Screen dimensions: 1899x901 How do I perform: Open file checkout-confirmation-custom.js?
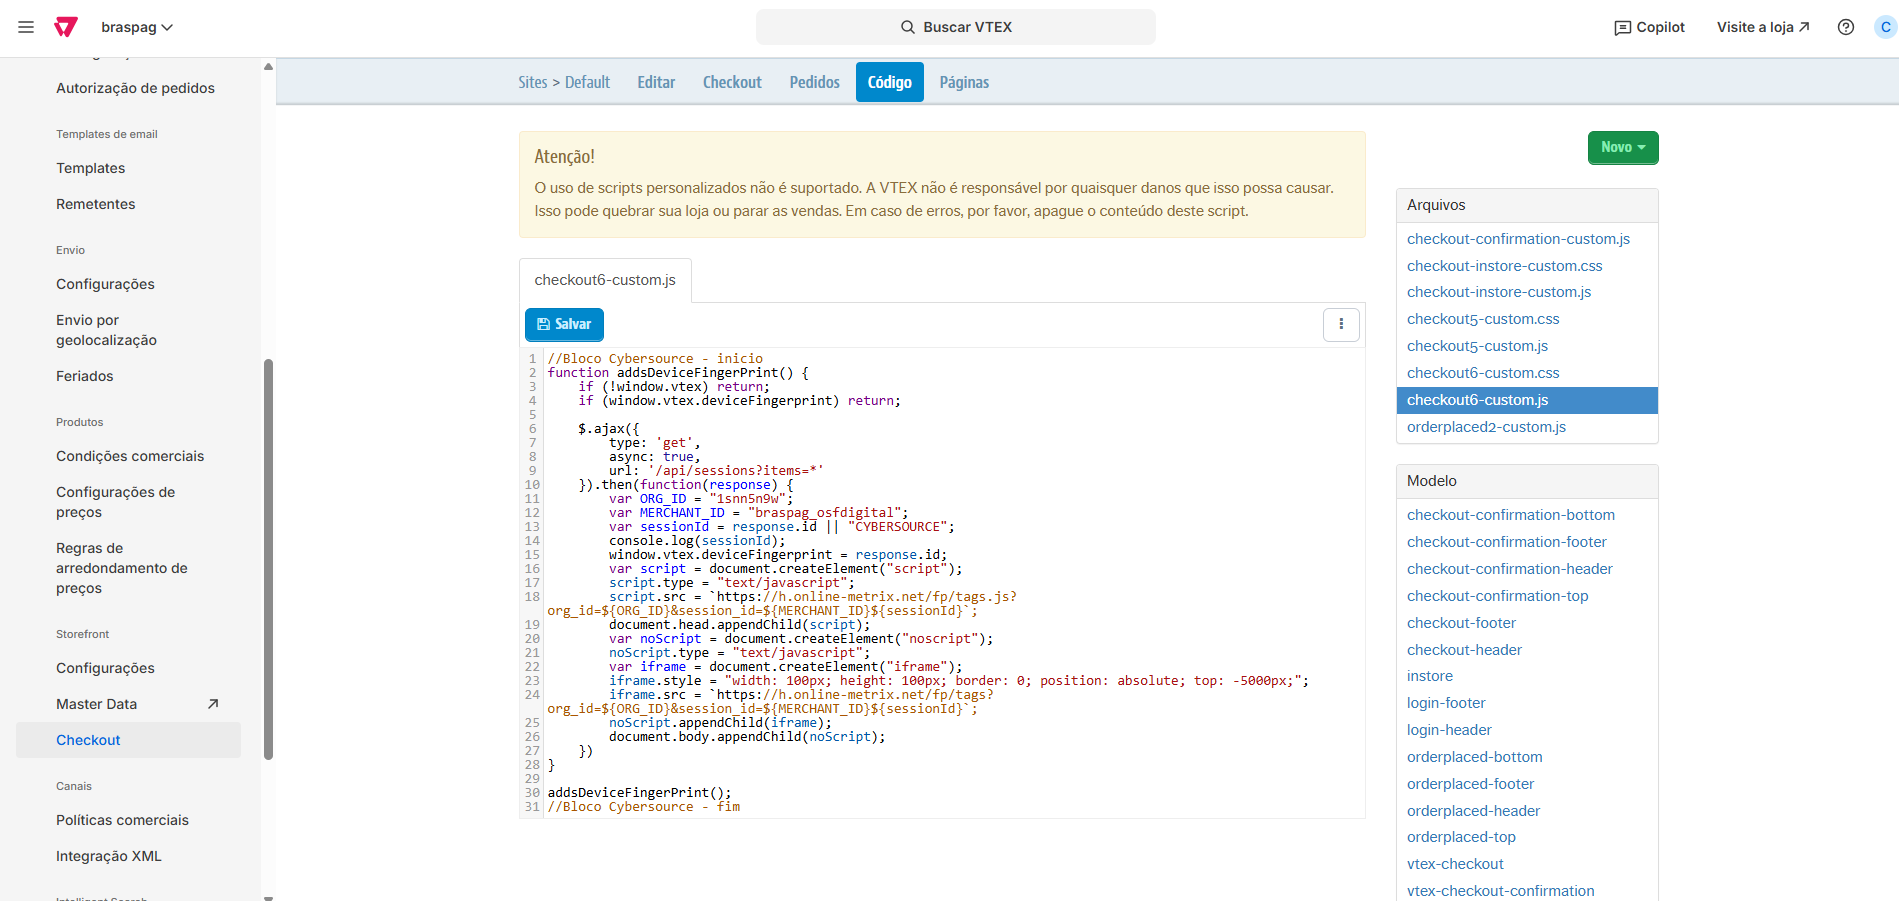tap(1518, 239)
